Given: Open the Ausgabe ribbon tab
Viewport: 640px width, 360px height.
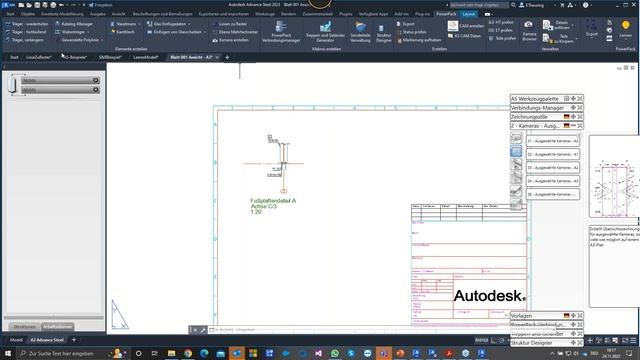Looking at the screenshot, I should pyautogui.click(x=98, y=14).
